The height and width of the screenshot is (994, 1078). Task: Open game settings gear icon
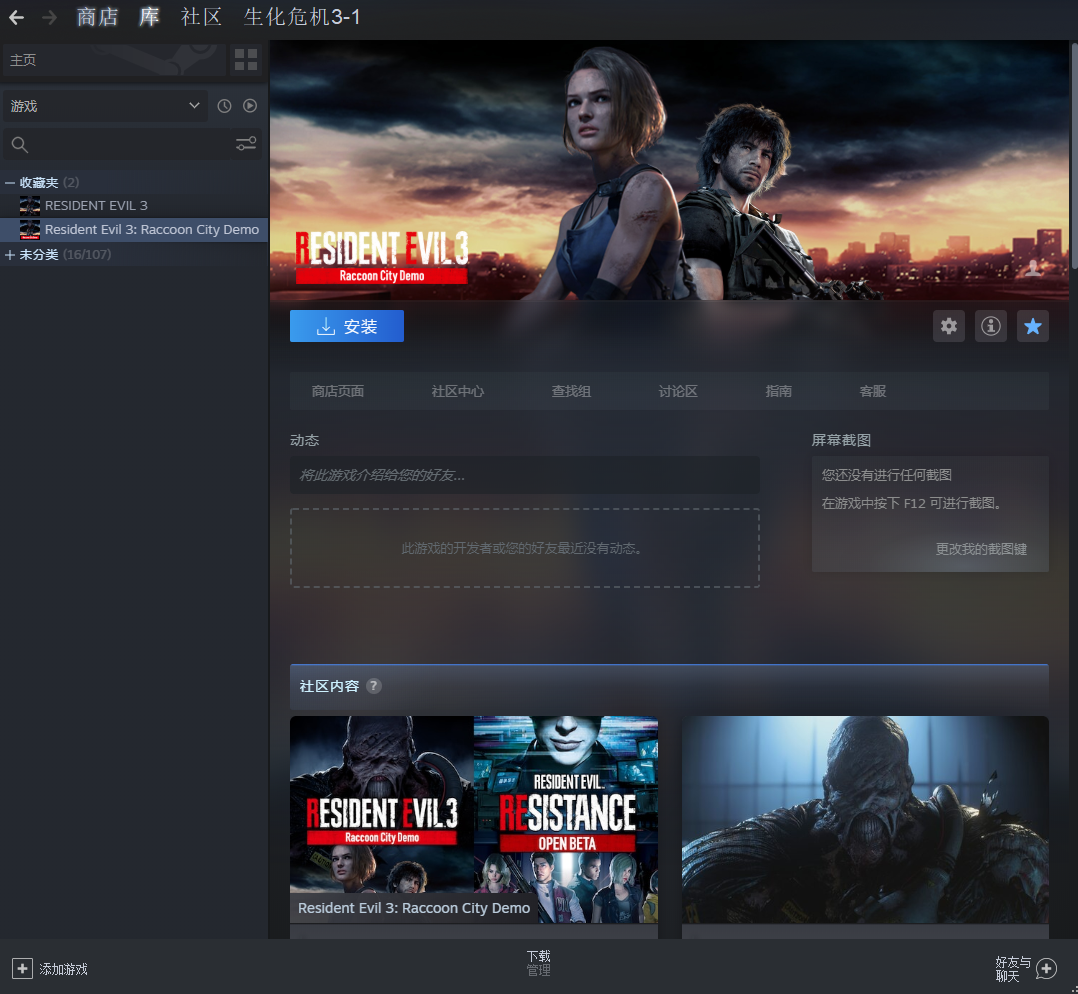(949, 326)
